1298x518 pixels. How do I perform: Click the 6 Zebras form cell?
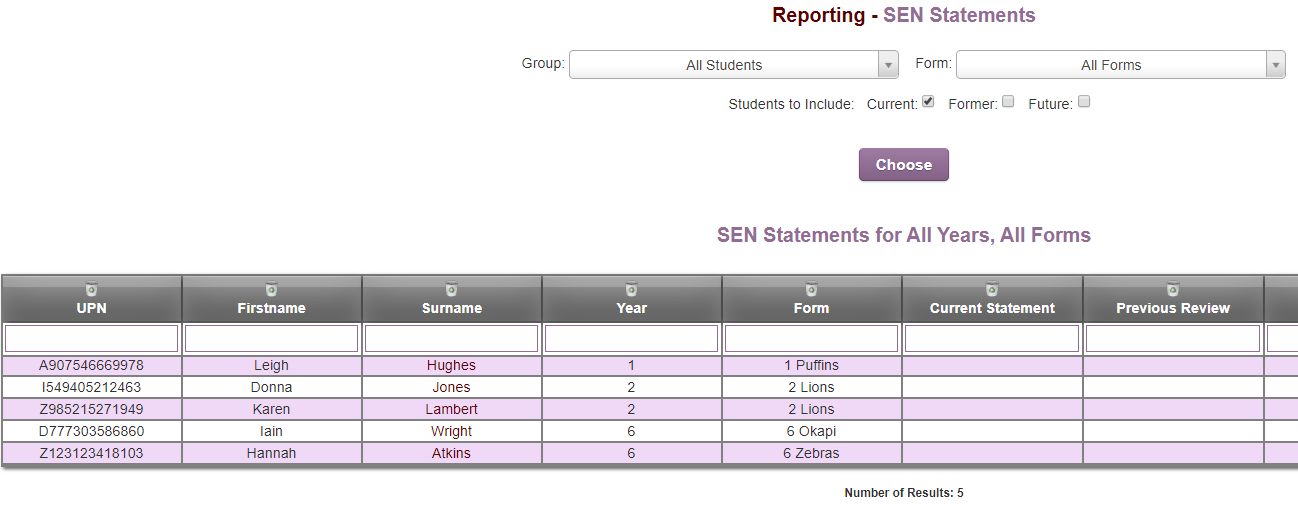[811, 453]
